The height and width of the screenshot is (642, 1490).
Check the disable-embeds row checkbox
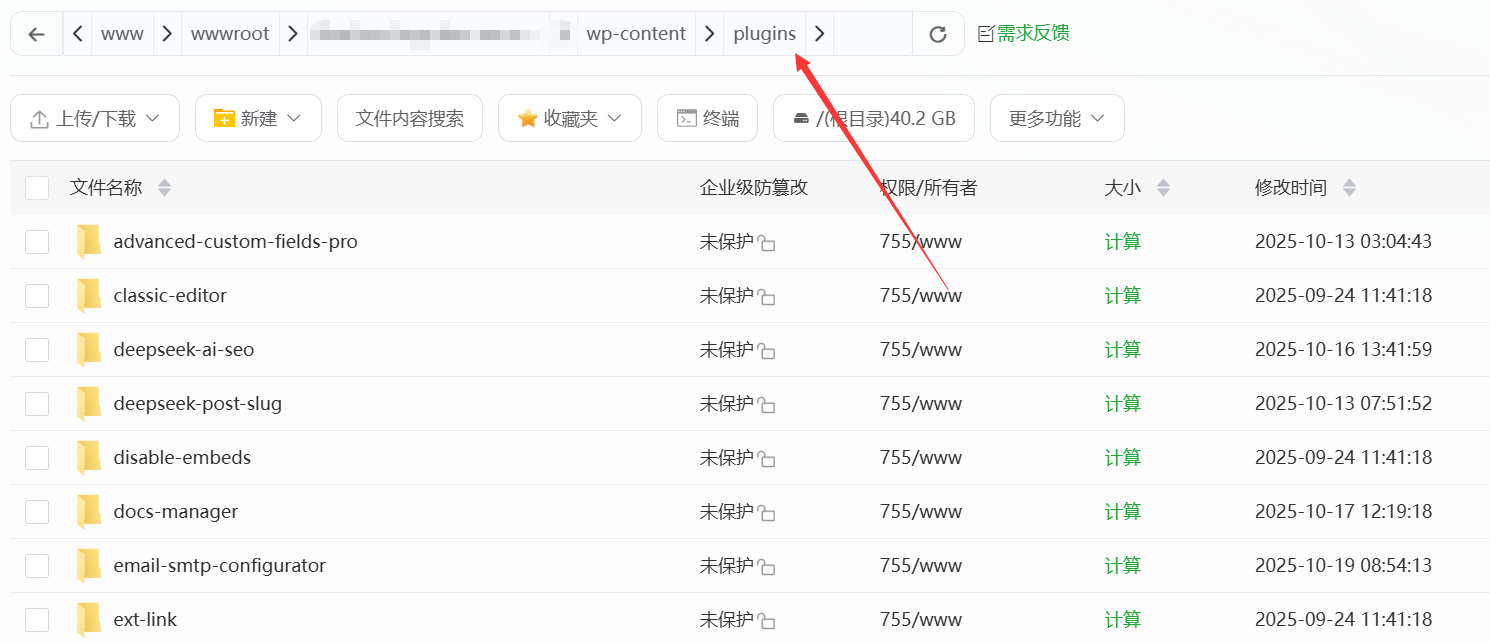(x=37, y=457)
